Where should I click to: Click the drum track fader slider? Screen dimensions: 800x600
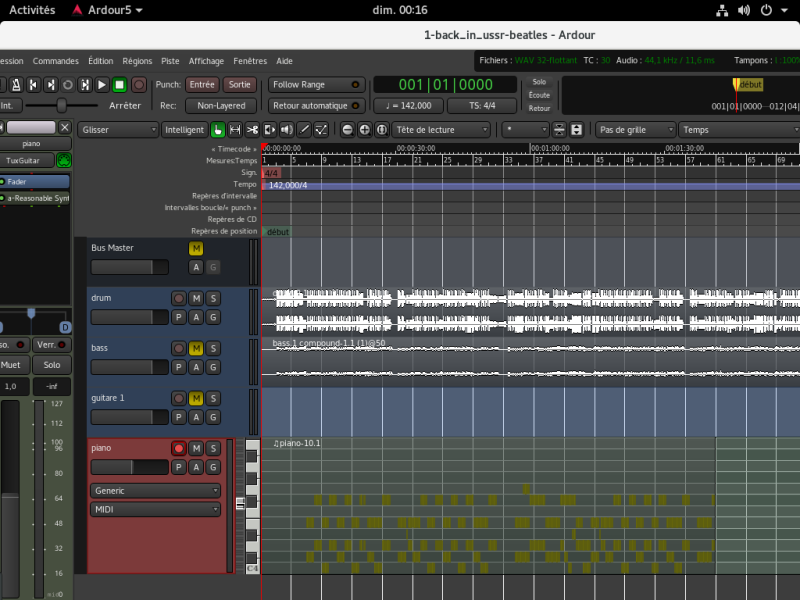pos(129,317)
